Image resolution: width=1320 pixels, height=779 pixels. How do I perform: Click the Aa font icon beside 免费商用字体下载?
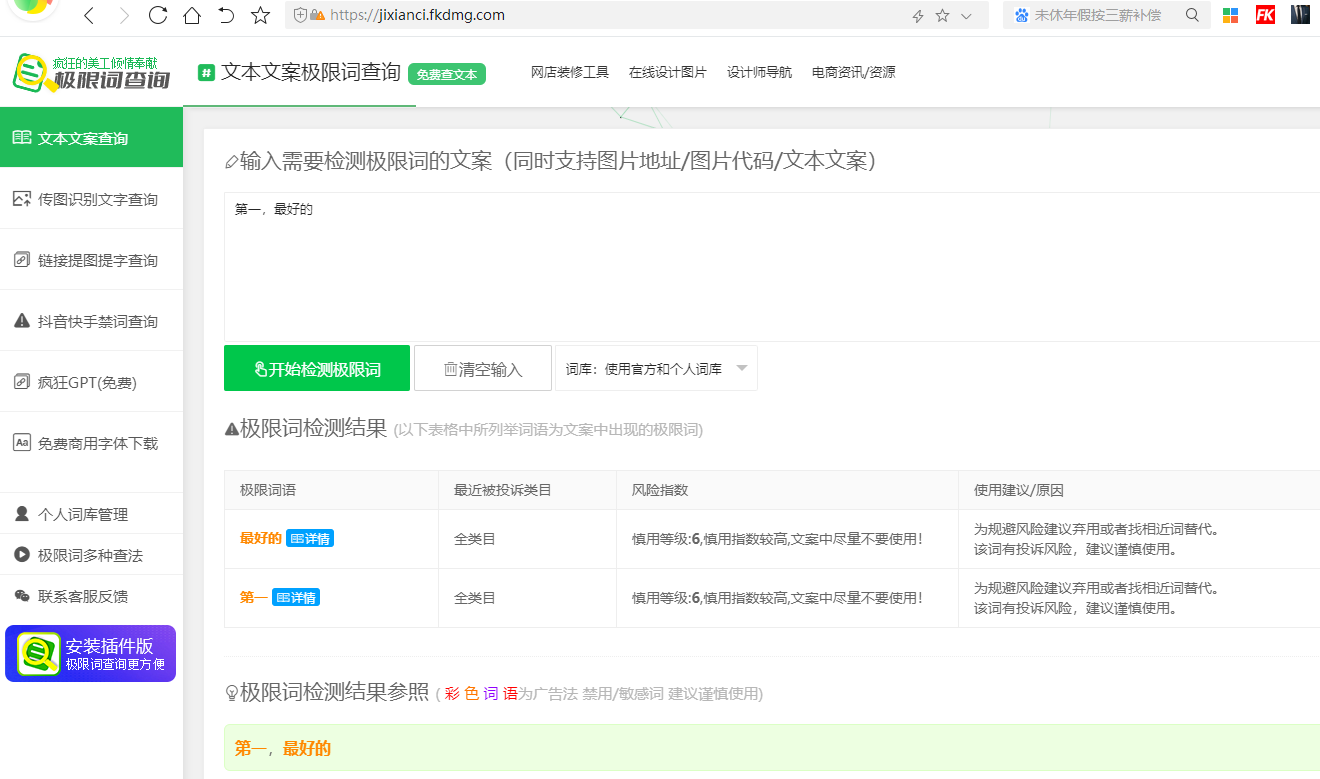[x=21, y=442]
